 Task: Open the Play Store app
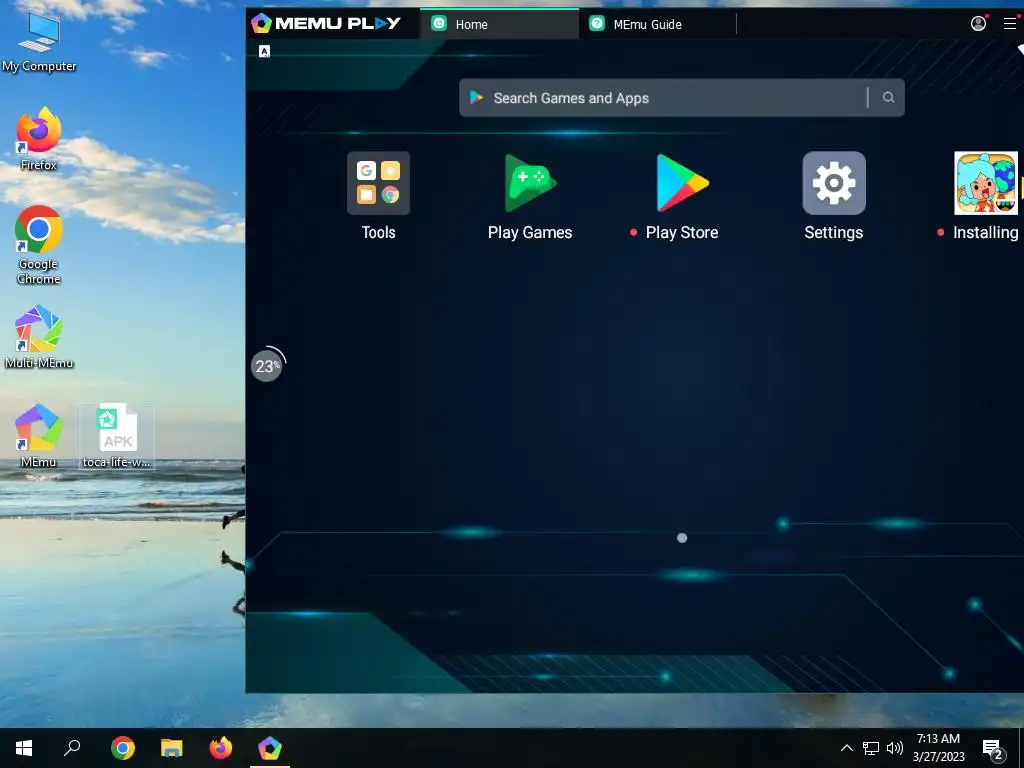[682, 184]
